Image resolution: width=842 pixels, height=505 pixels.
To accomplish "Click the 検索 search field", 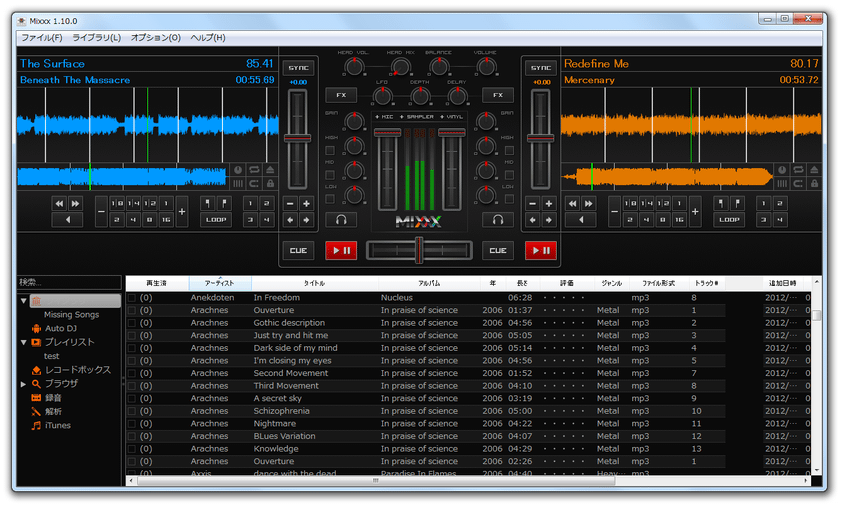I will [x=69, y=282].
